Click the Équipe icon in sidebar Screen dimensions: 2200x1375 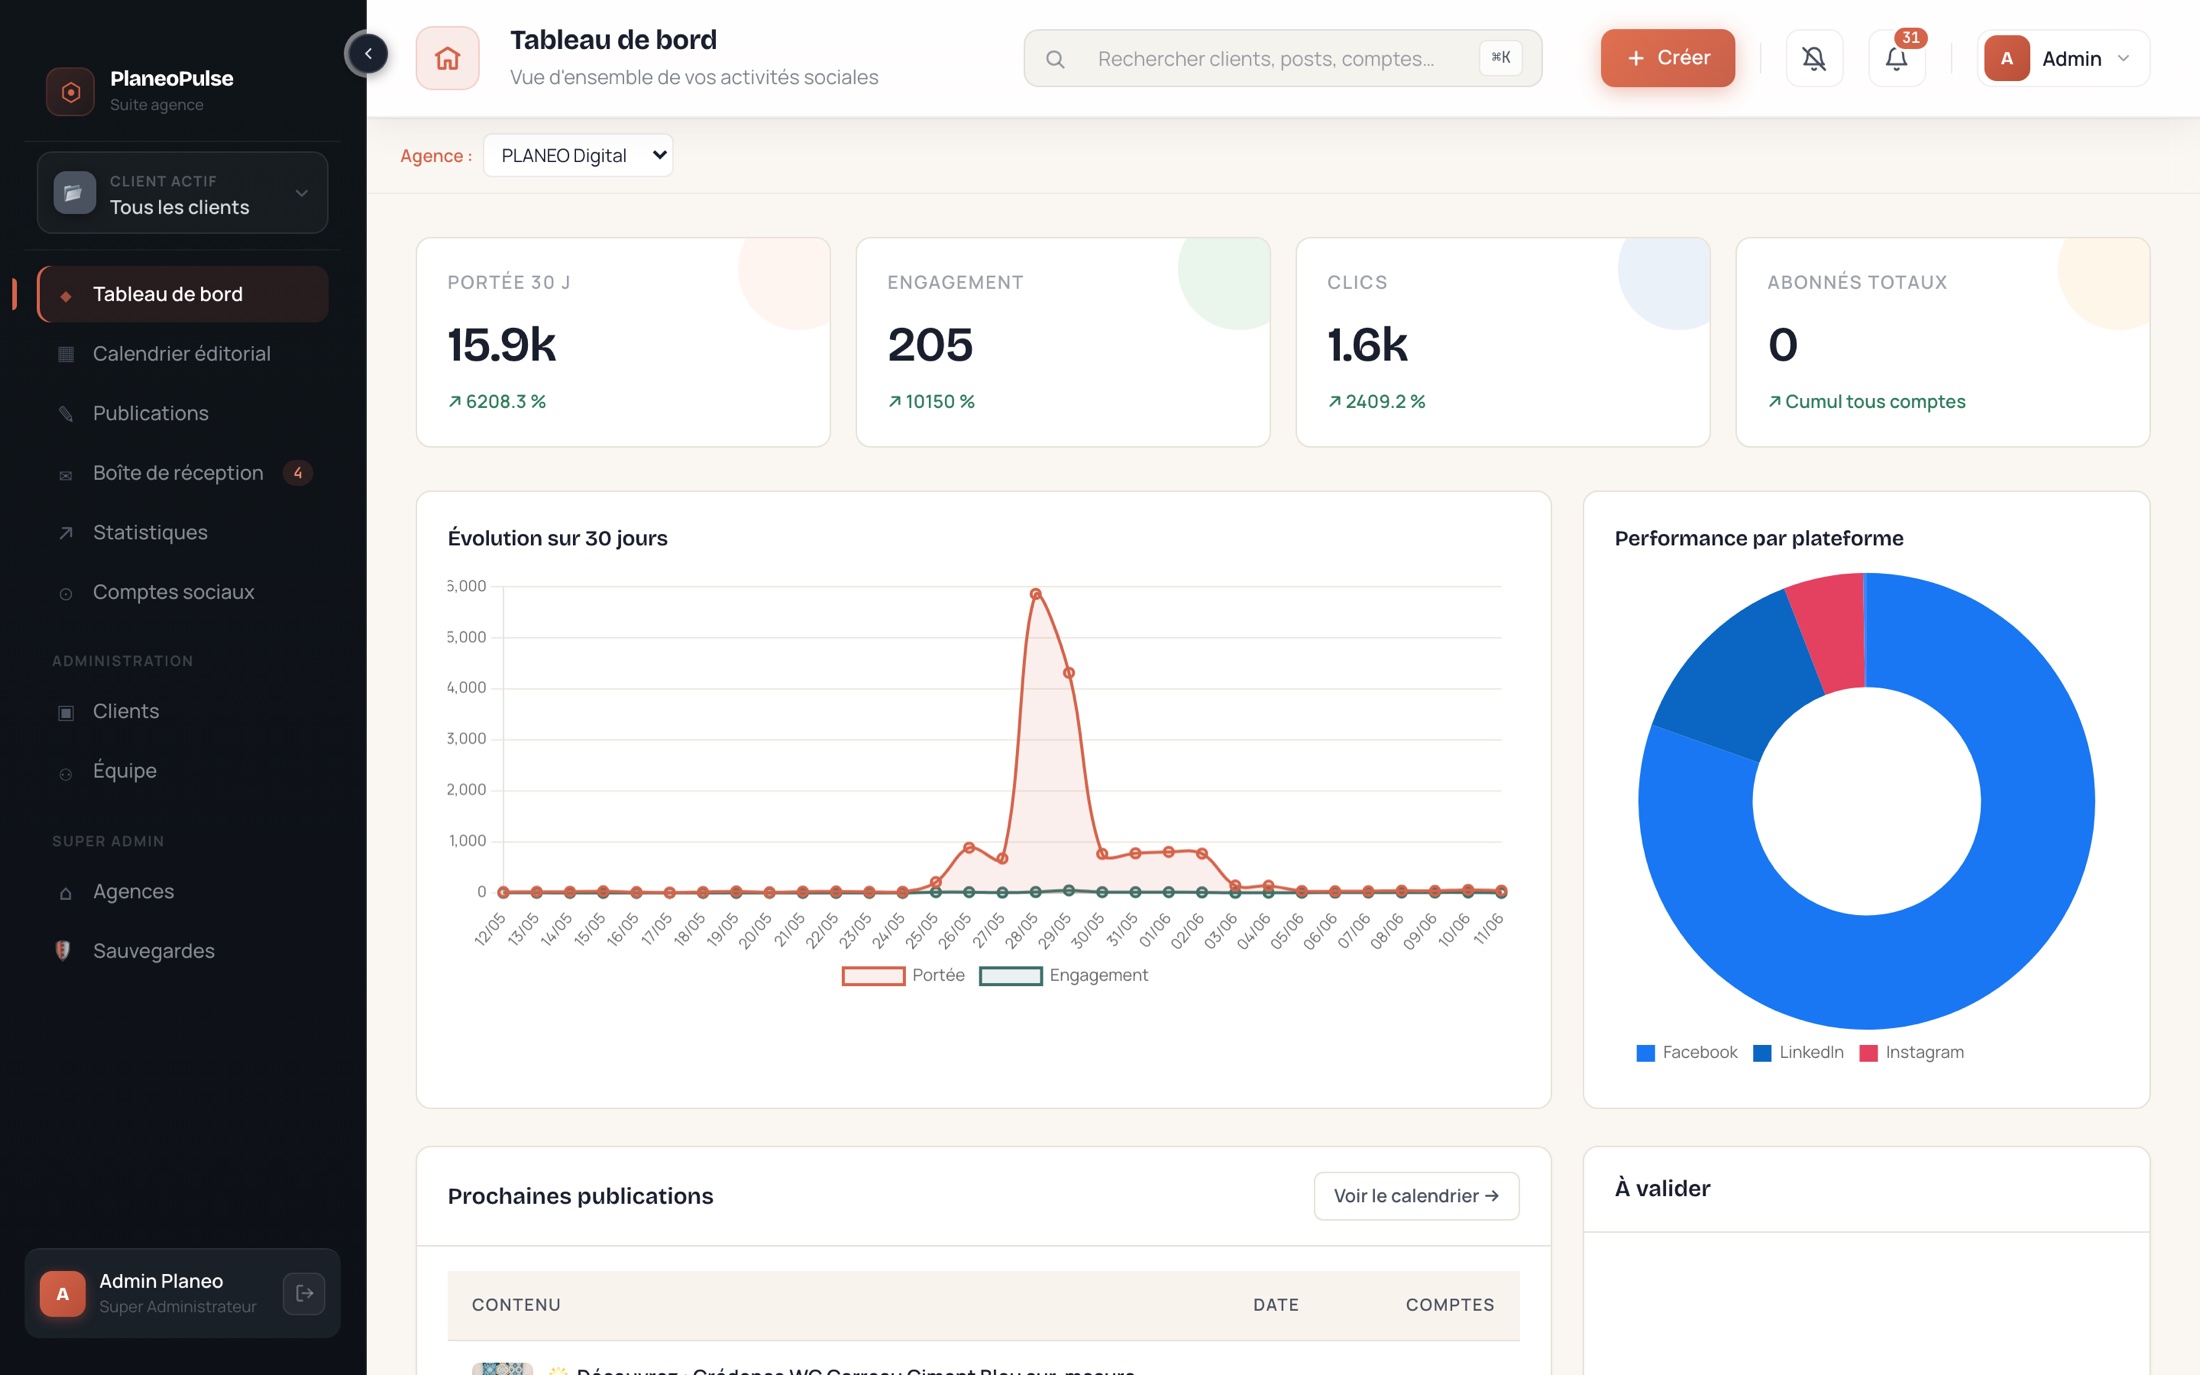pos(66,772)
